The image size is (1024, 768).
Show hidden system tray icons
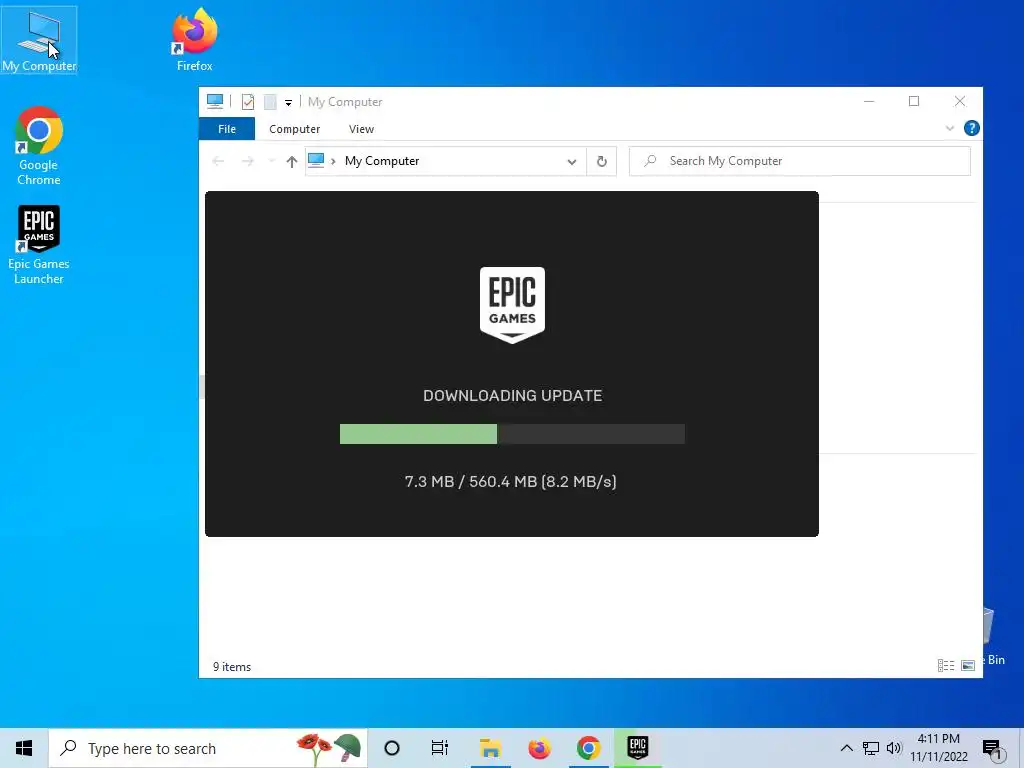pos(846,748)
